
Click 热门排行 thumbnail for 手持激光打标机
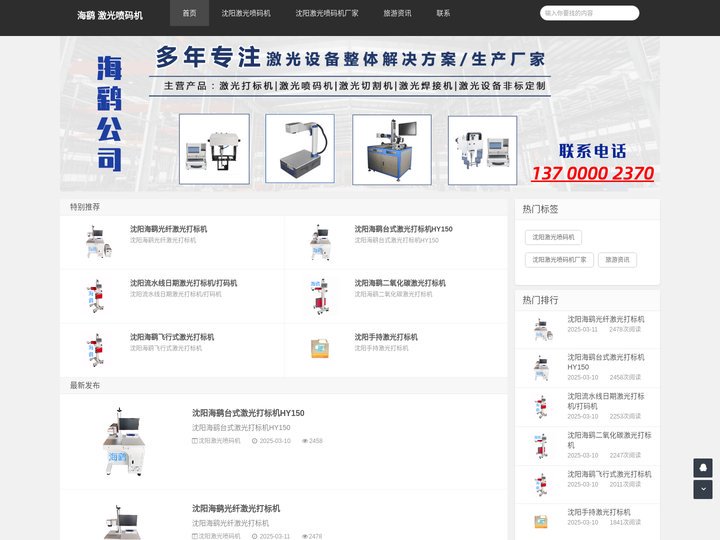541,522
